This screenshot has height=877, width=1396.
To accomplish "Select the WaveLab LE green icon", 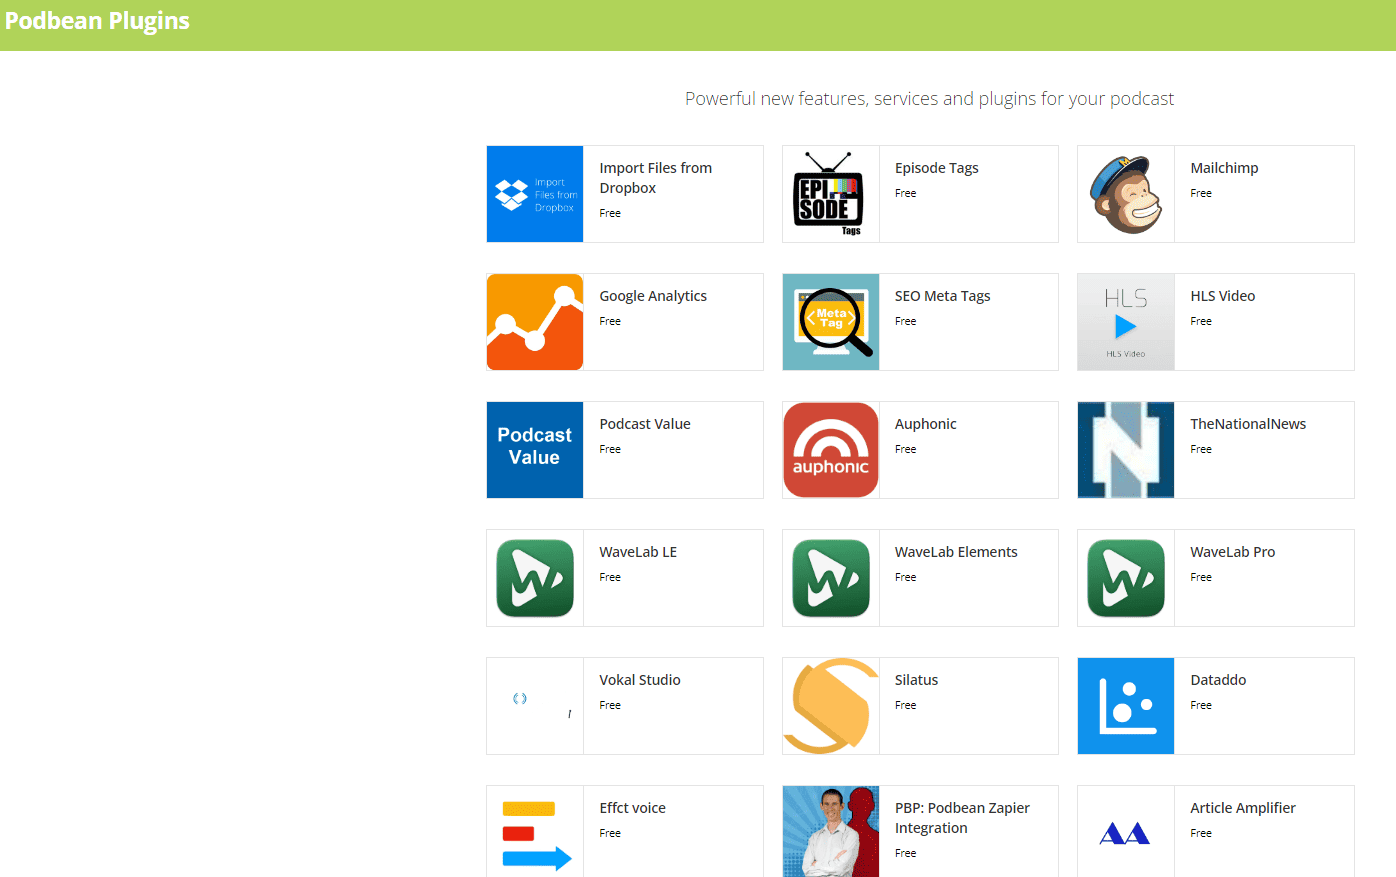I will point(535,578).
